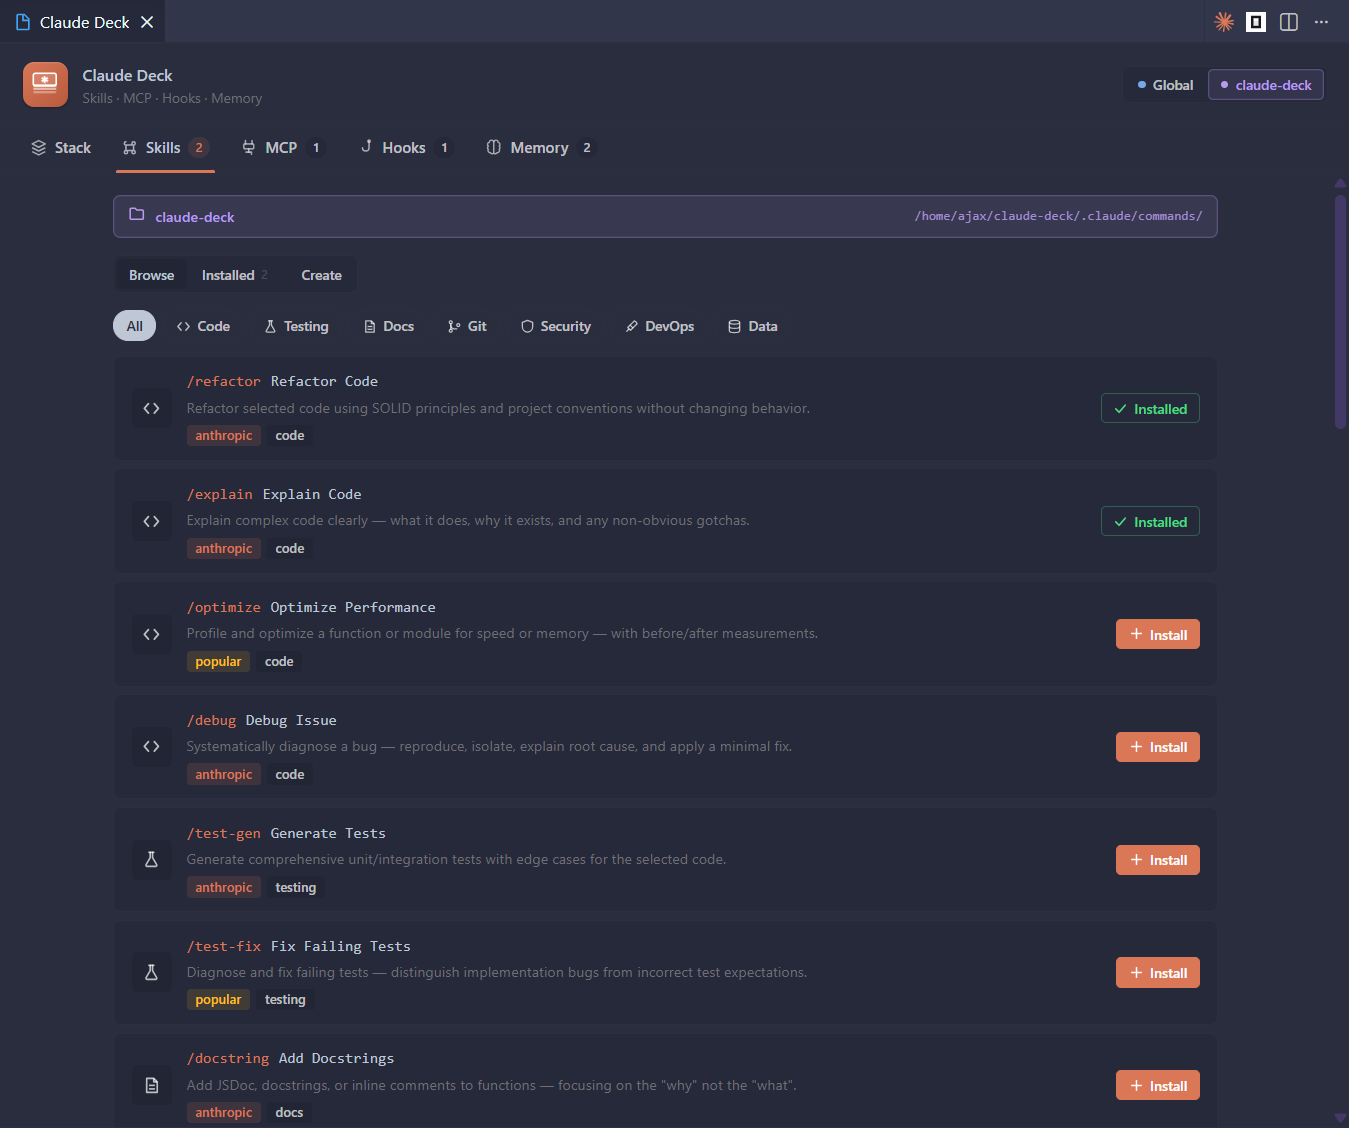Click the Installed button for /refactor
Image resolution: width=1349 pixels, height=1128 pixels.
tap(1150, 409)
